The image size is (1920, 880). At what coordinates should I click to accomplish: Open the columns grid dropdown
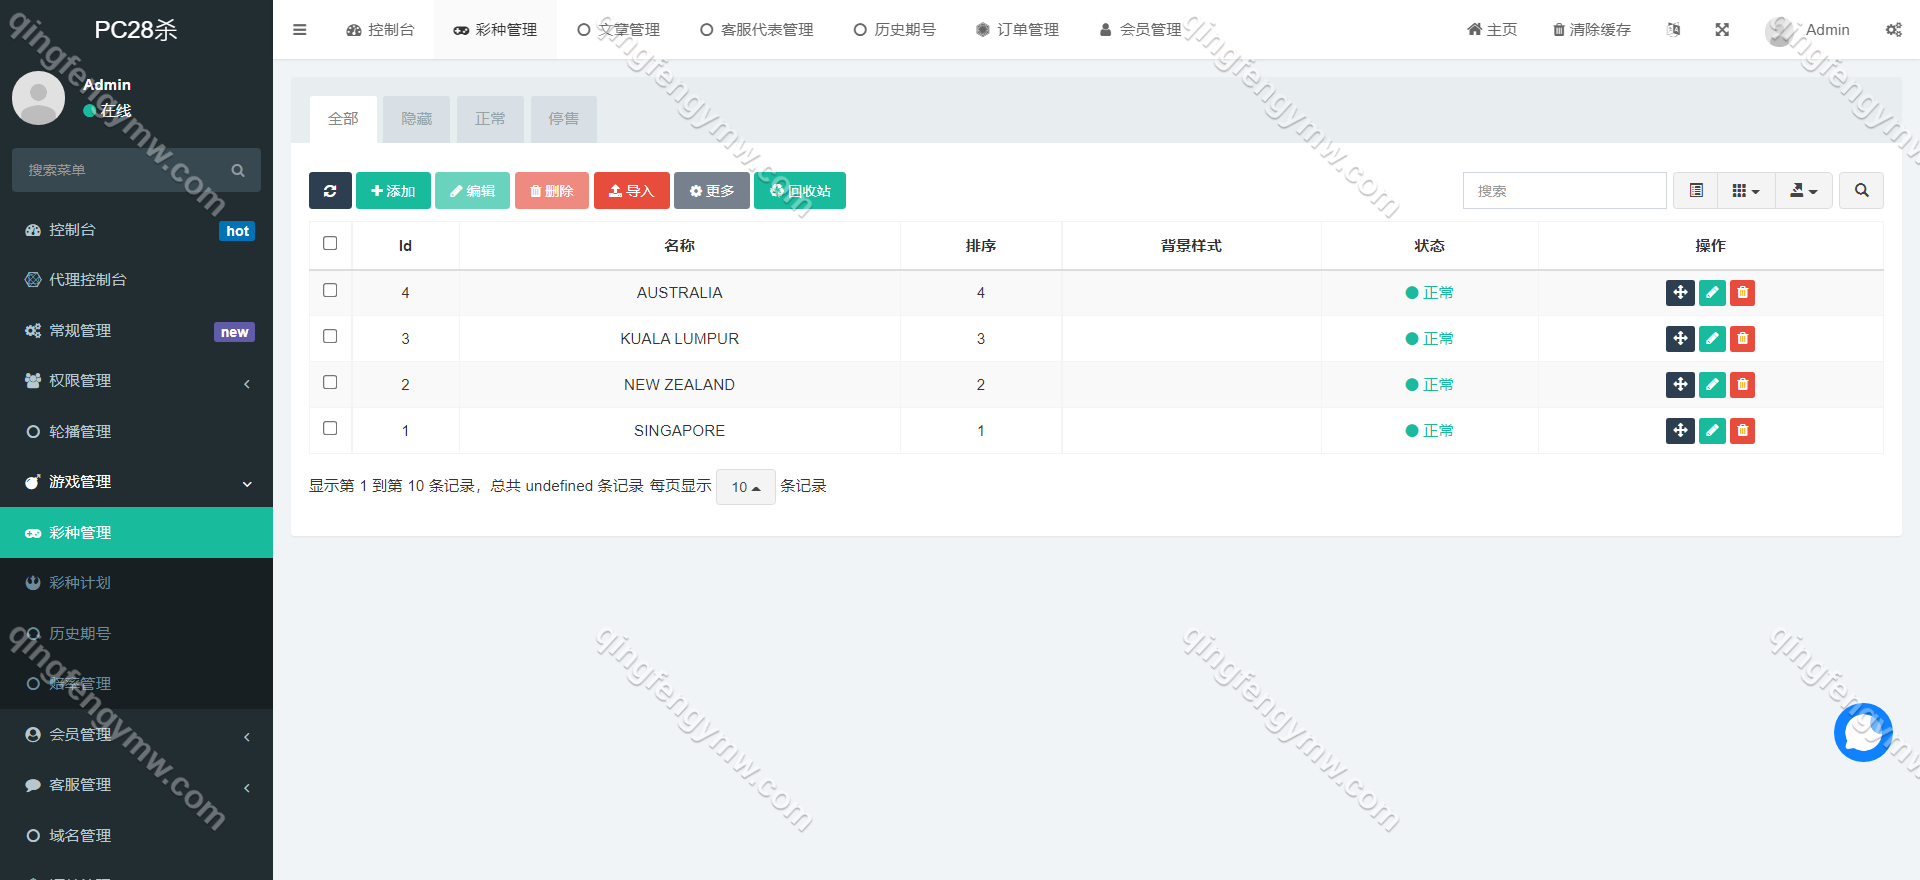coord(1745,191)
